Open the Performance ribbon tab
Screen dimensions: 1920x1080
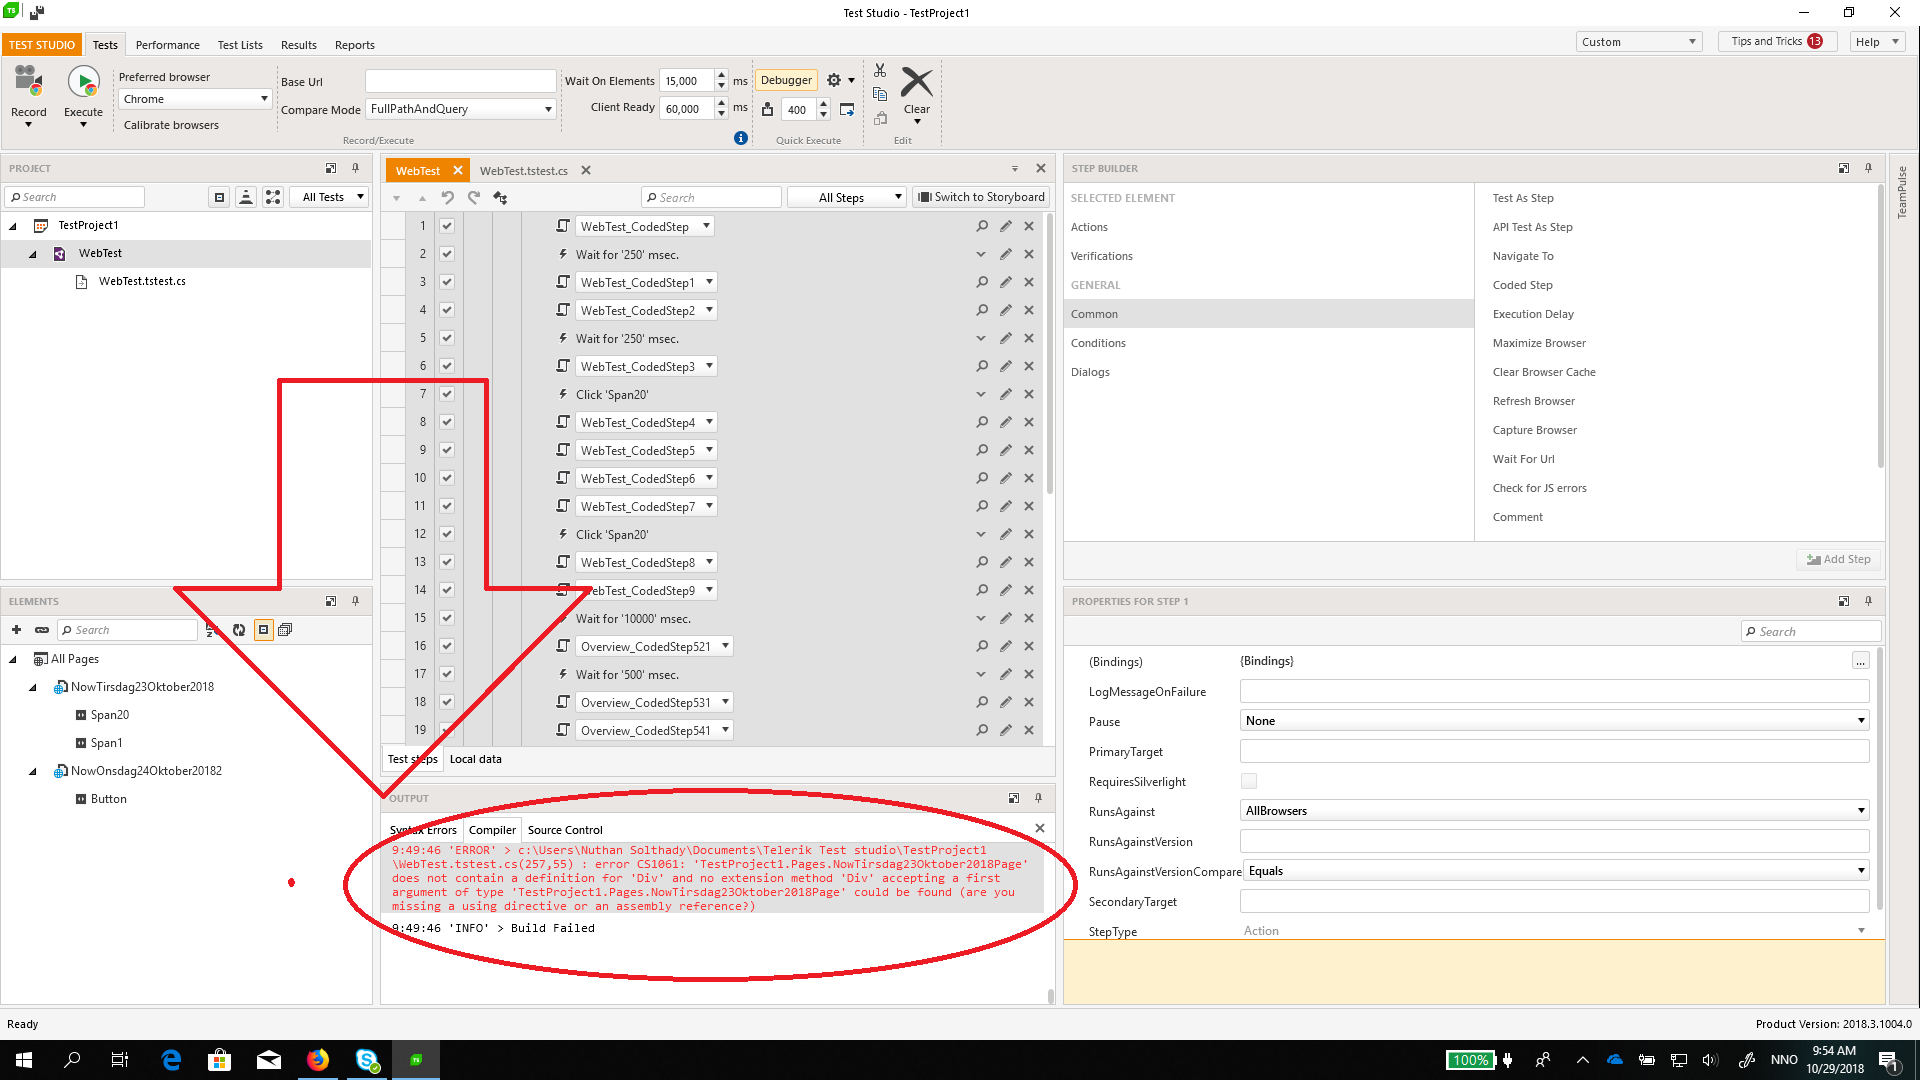click(x=167, y=45)
